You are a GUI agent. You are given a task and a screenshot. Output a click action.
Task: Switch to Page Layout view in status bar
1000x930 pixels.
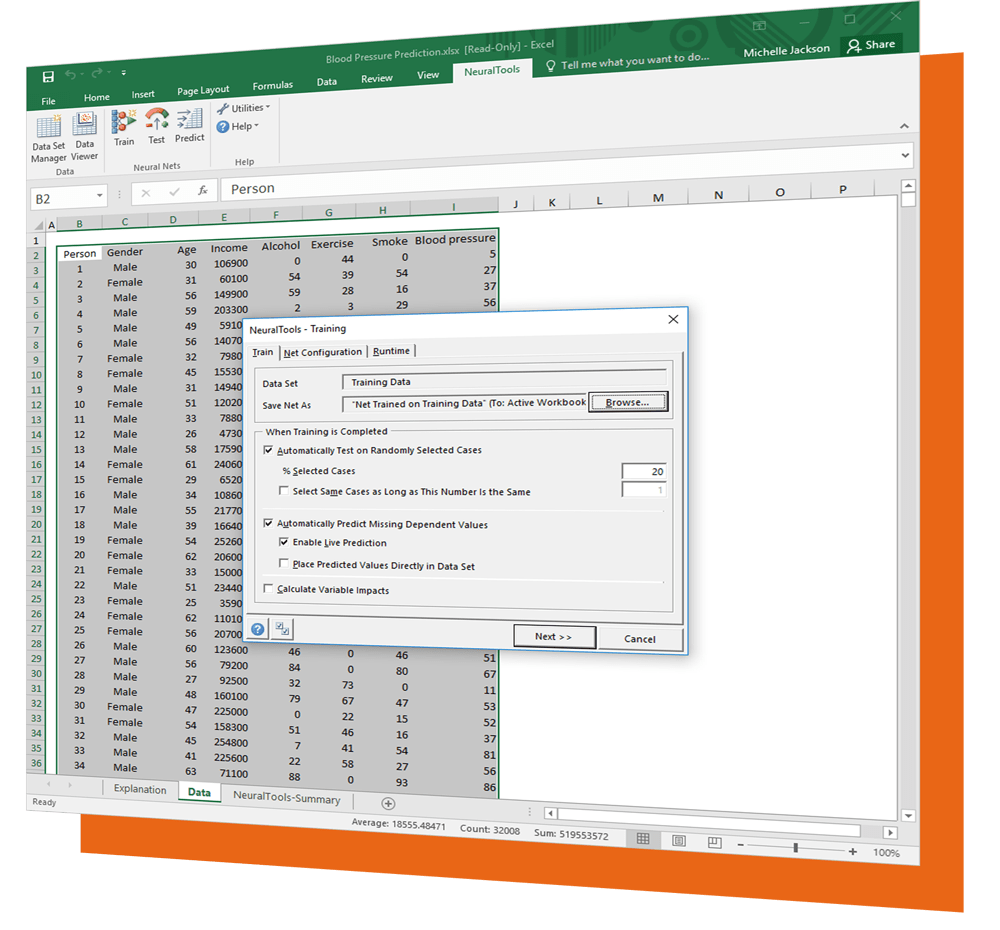(x=679, y=841)
